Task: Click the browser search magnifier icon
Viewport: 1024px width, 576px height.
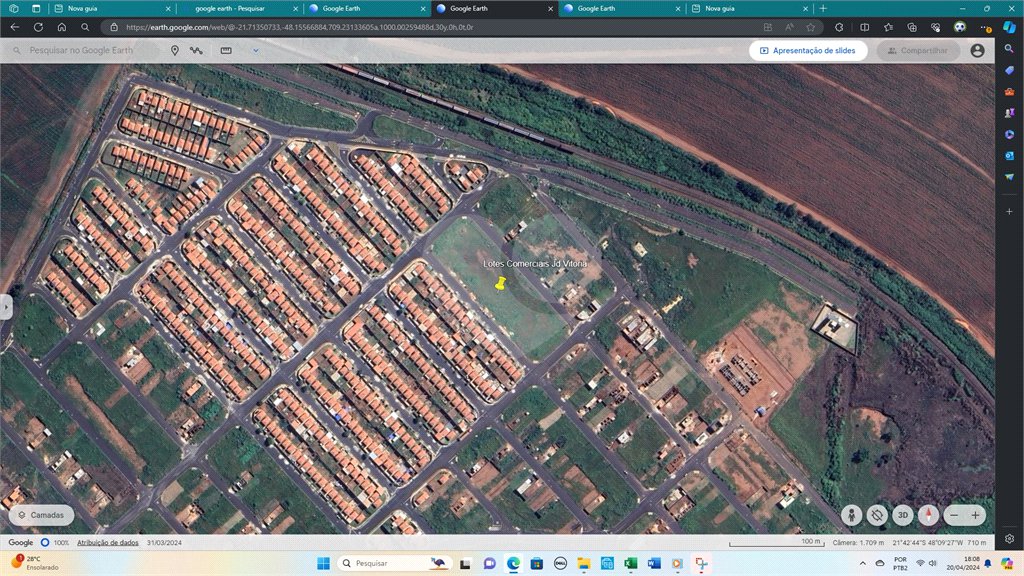Action: click(85, 27)
